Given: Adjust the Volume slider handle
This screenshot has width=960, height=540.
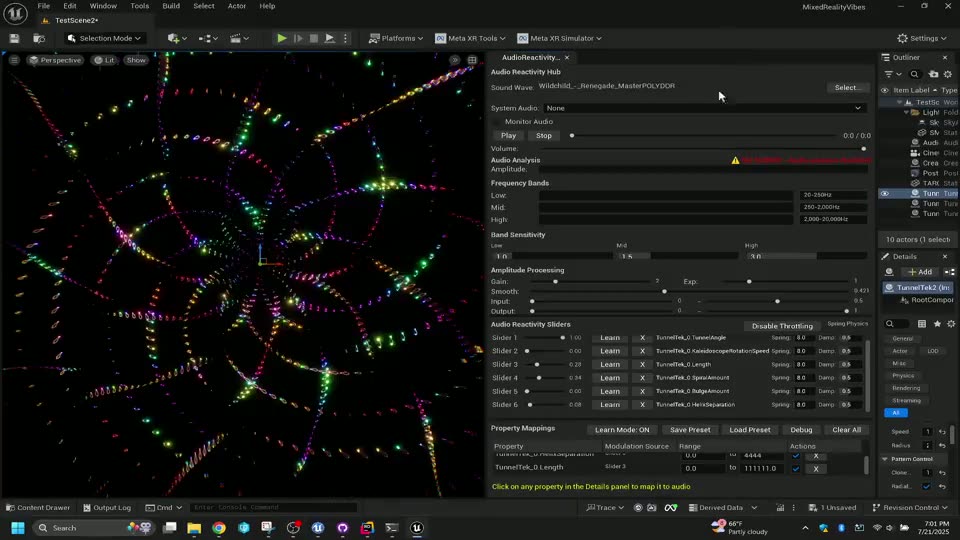Looking at the screenshot, I should [x=863, y=149].
